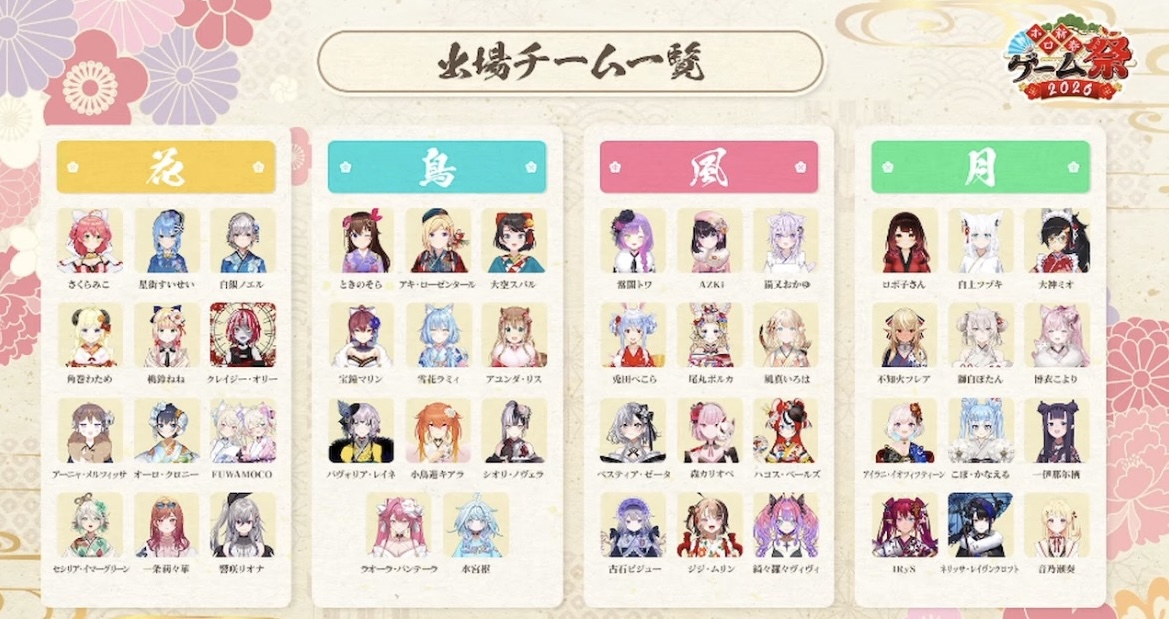Select the ときのそら portrait
This screenshot has width=1169, height=619.
362,241
